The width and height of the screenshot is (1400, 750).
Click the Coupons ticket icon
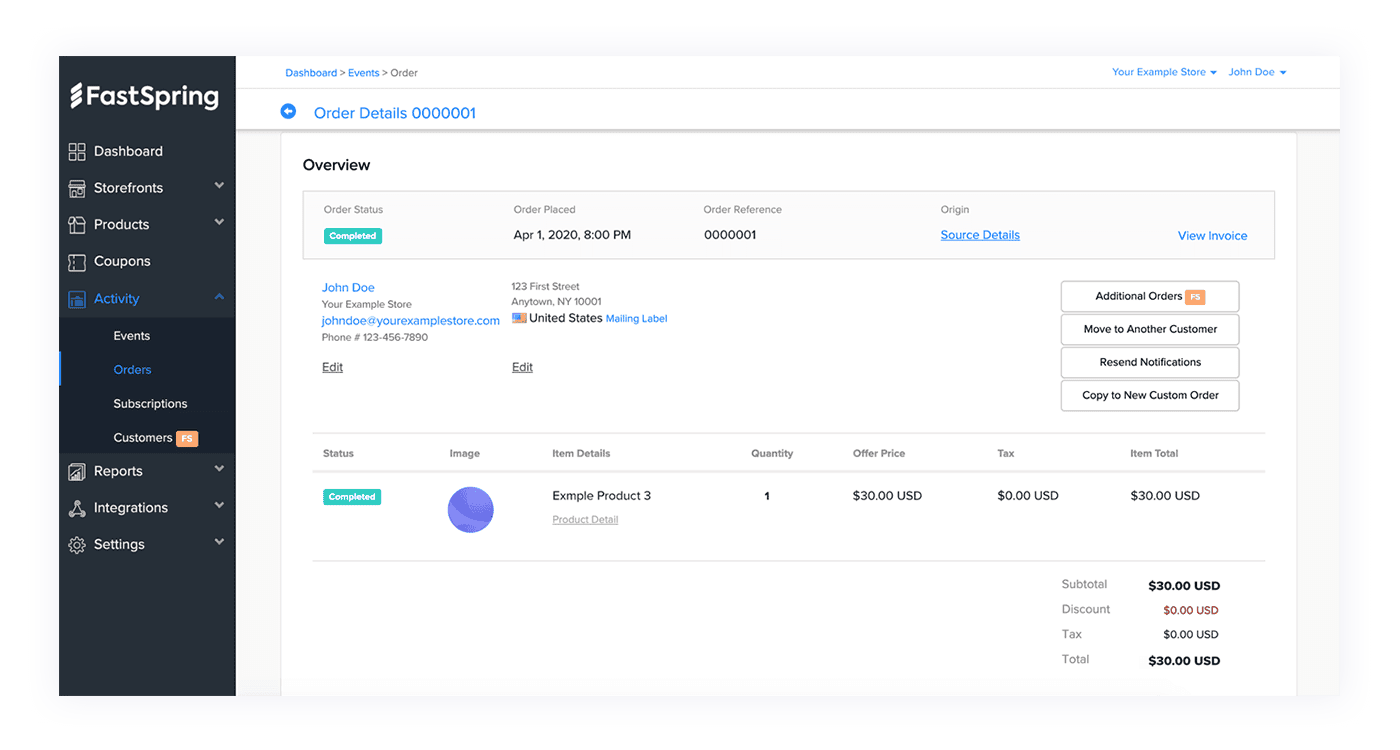click(77, 262)
